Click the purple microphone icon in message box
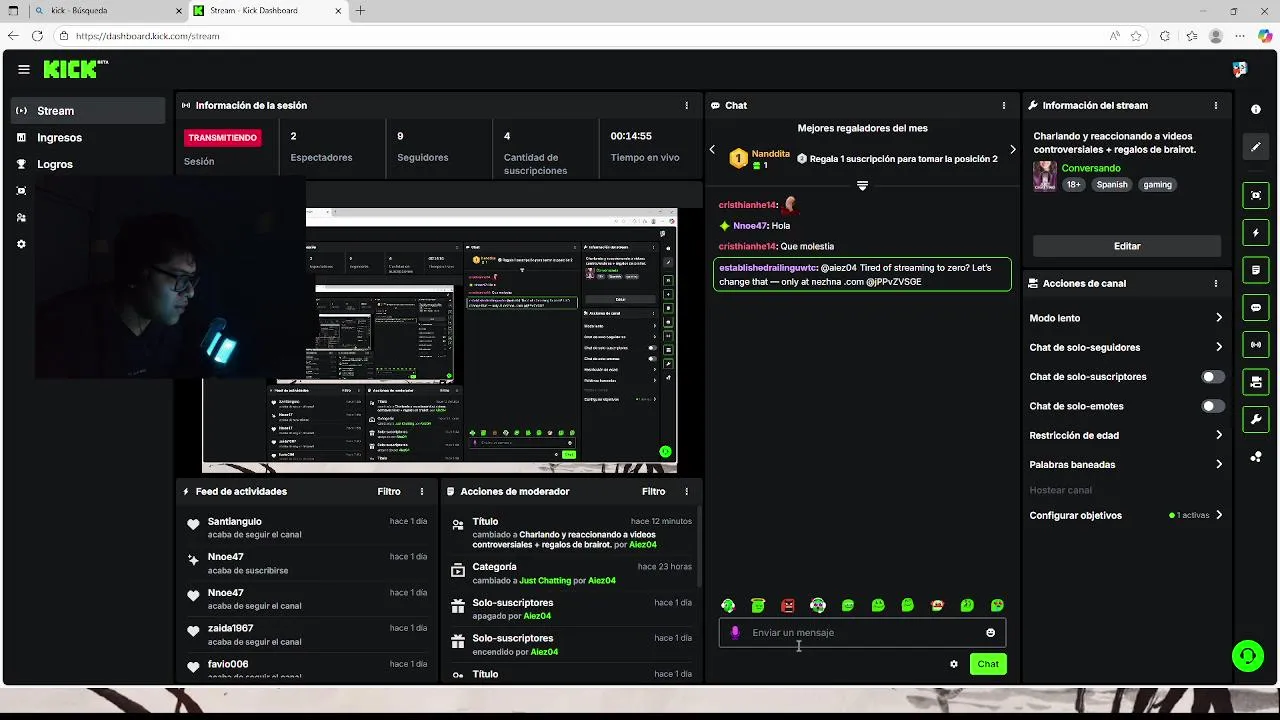The width and height of the screenshot is (1280, 720). pyautogui.click(x=735, y=633)
